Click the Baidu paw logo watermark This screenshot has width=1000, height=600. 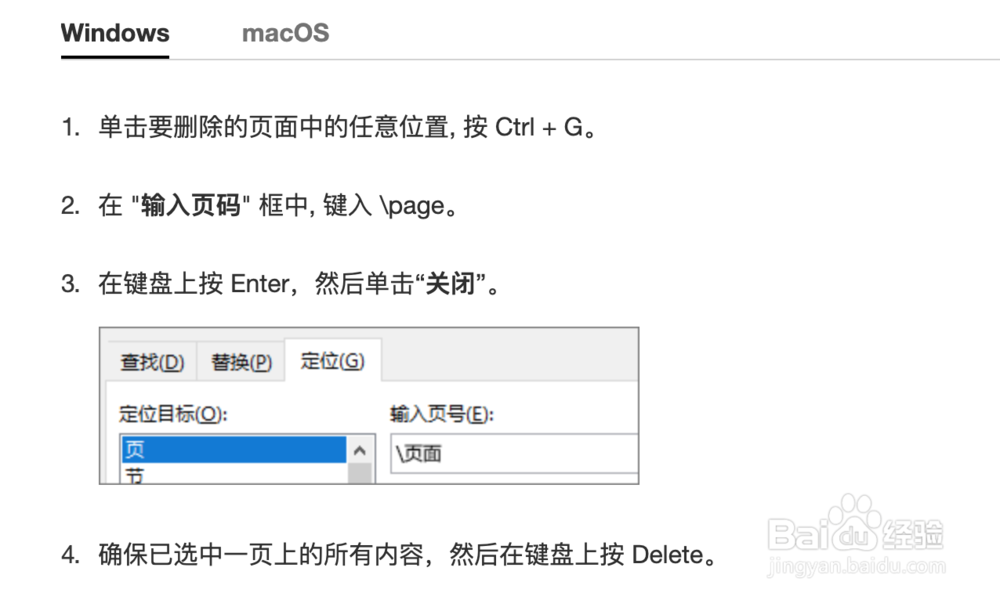point(853,523)
